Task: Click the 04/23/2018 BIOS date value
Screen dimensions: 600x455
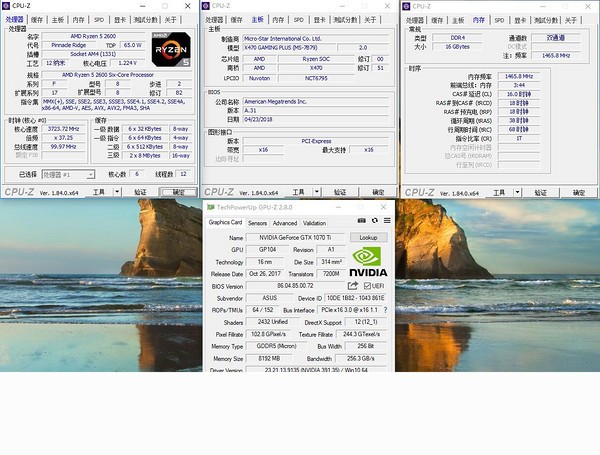Action: tap(316, 119)
